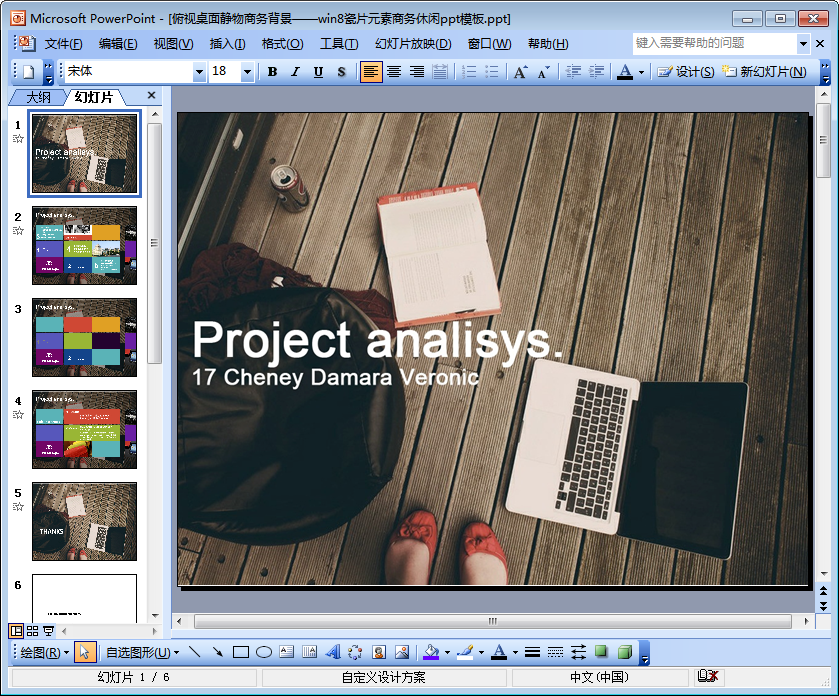Open 格式(O) menu

coord(283,44)
